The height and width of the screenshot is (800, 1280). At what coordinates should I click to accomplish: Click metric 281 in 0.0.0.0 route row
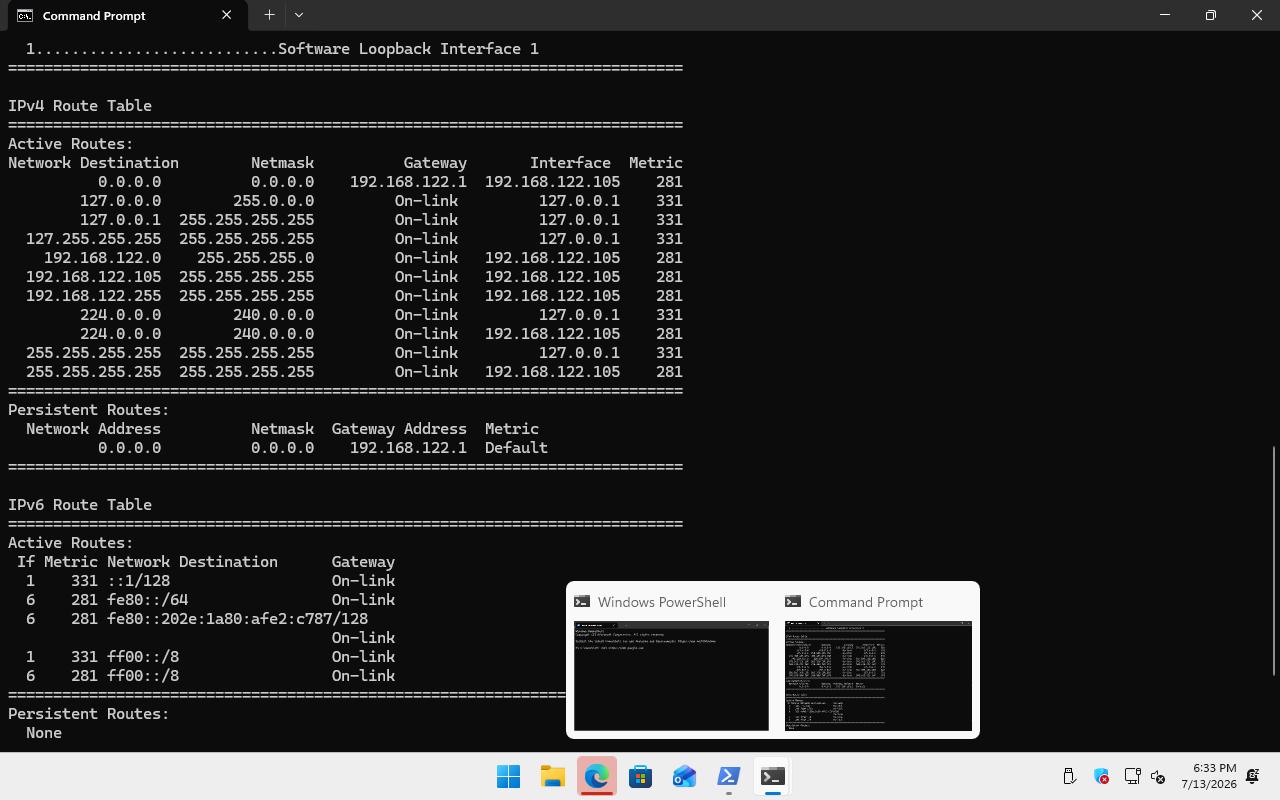[669, 182]
